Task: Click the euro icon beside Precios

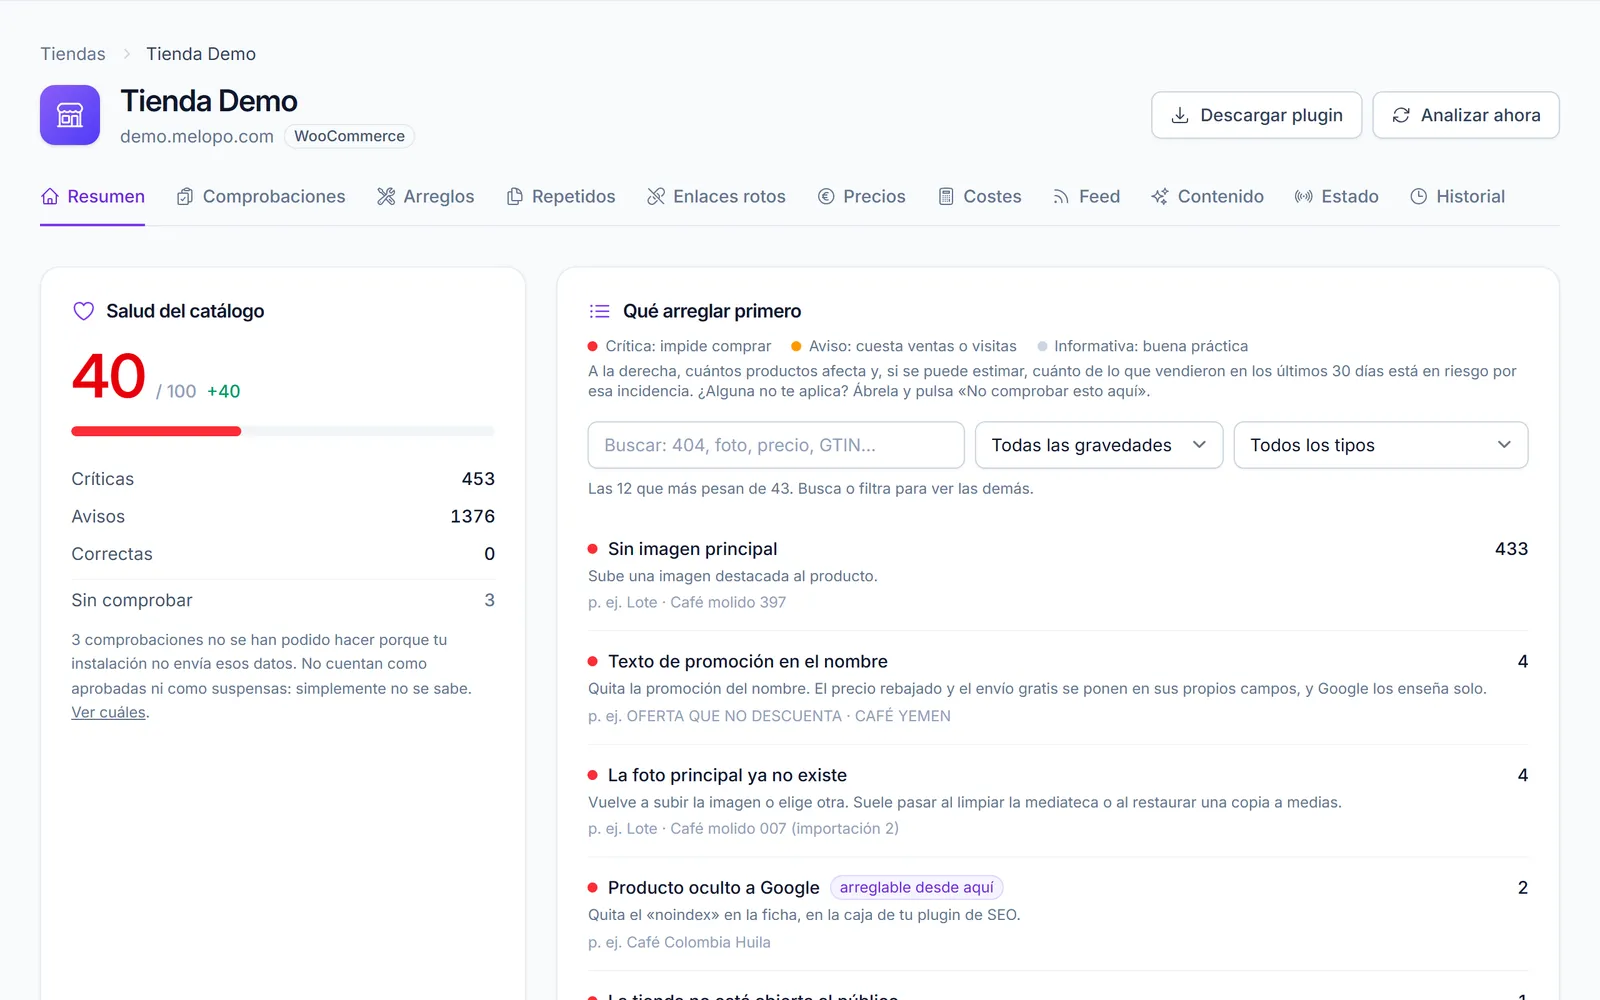Action: pyautogui.click(x=826, y=196)
